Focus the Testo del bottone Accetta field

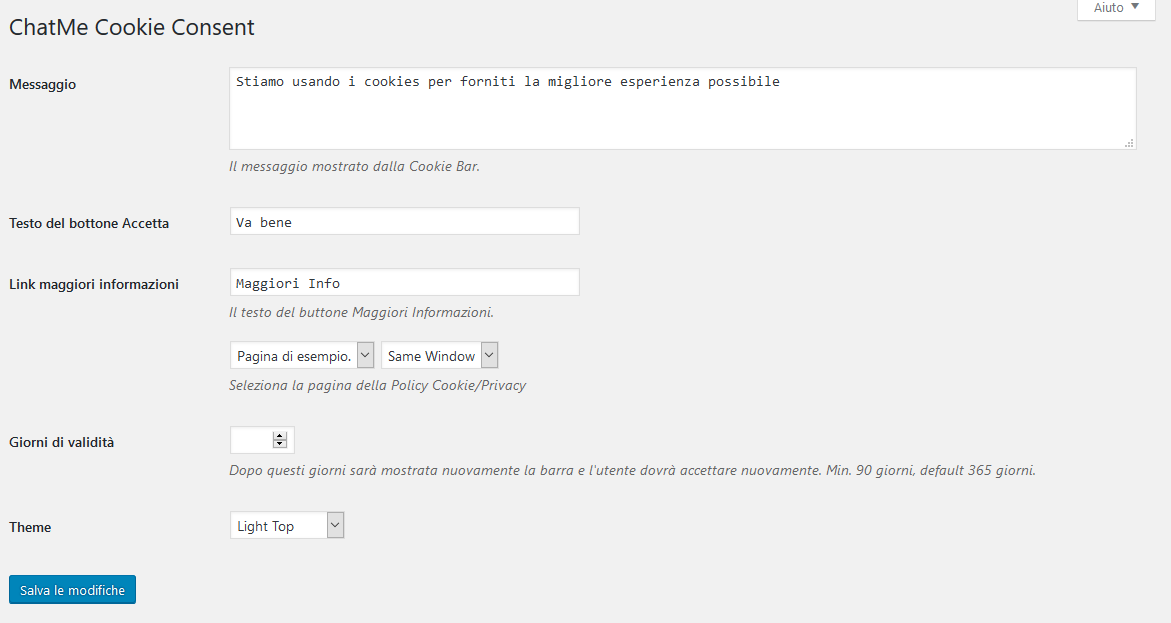[405, 221]
